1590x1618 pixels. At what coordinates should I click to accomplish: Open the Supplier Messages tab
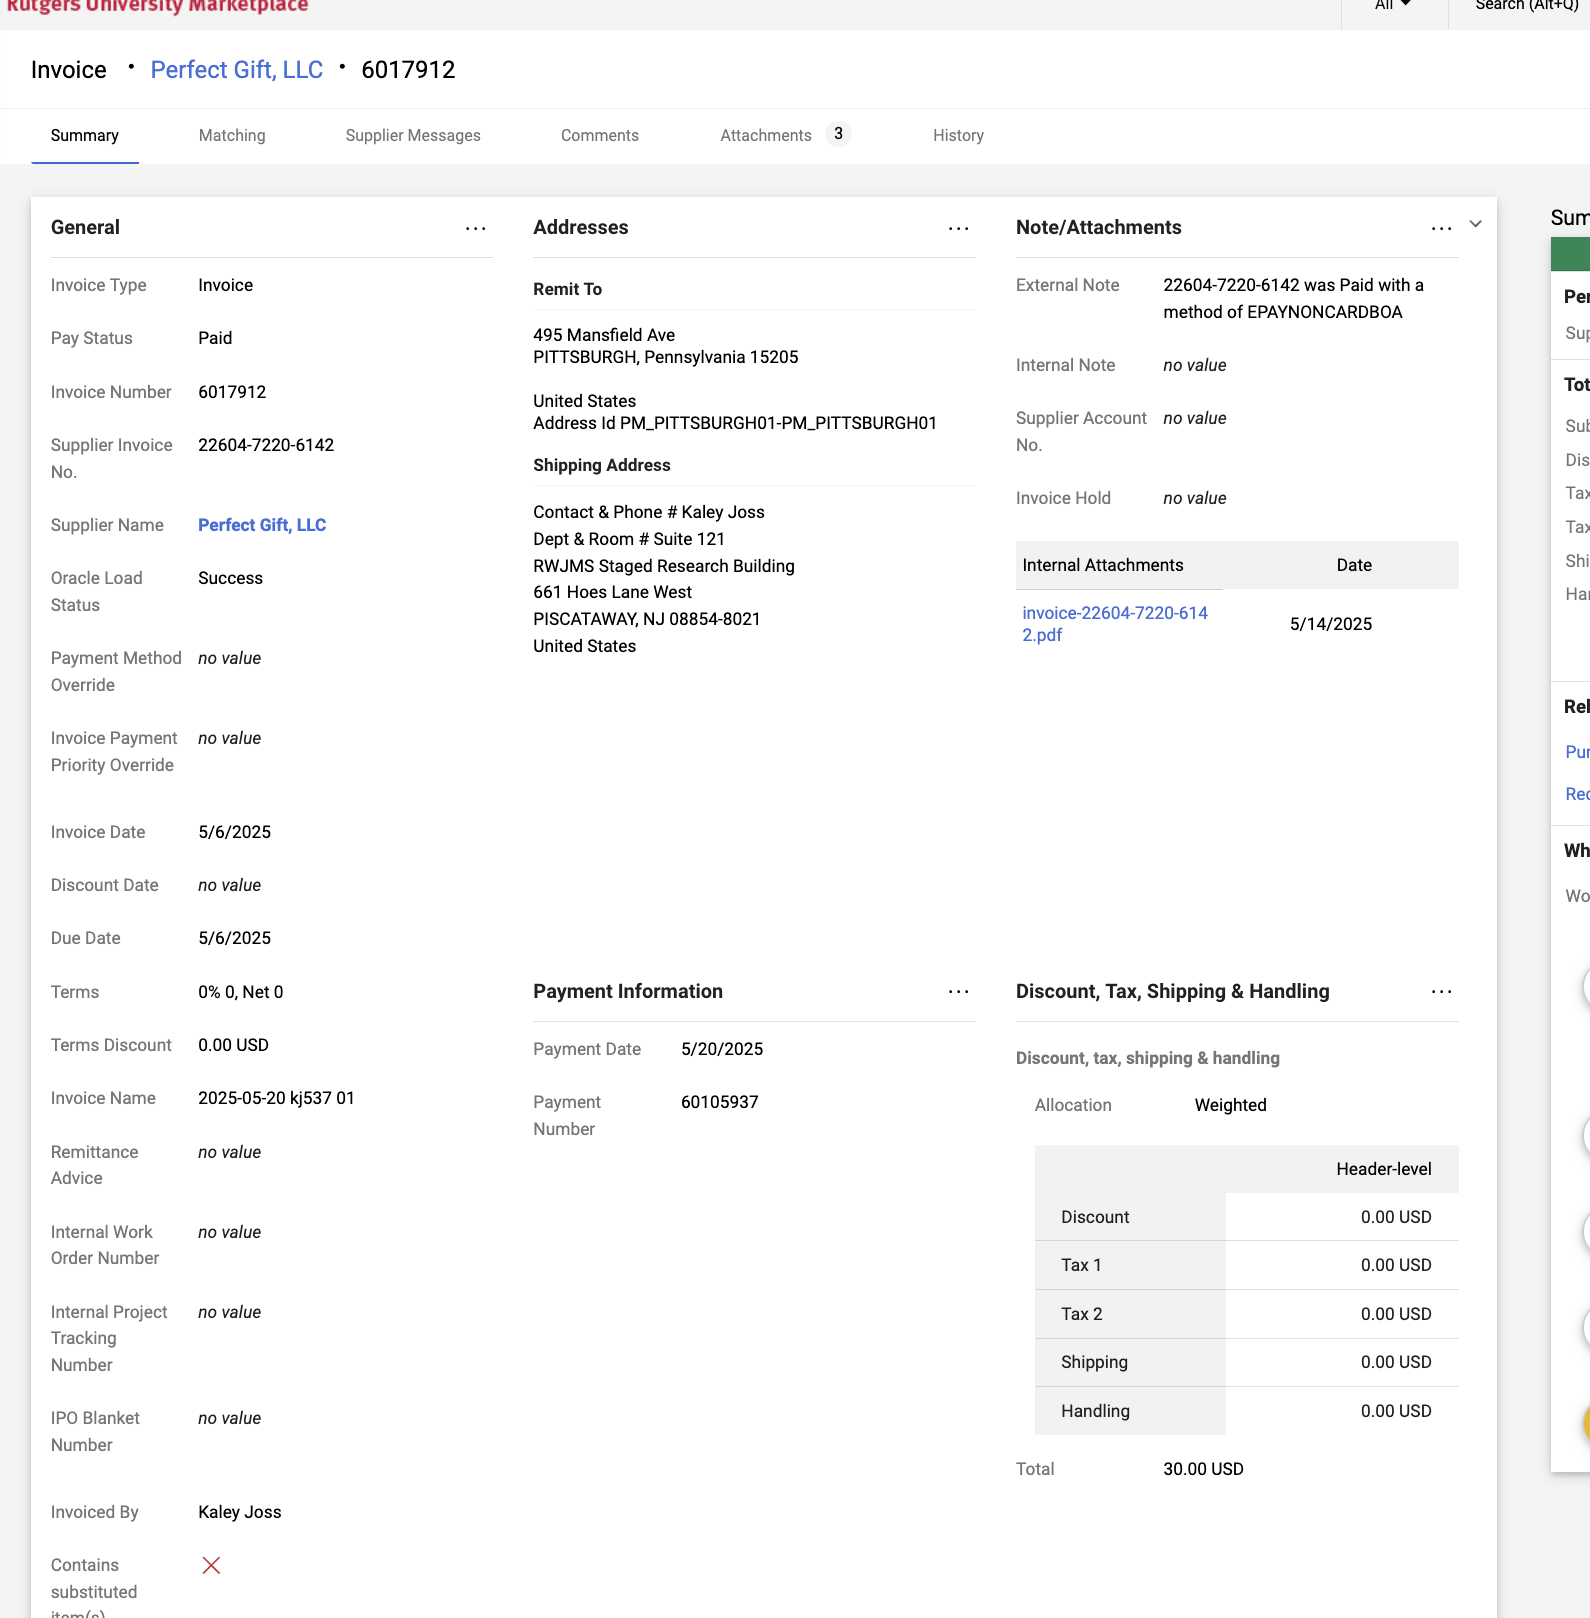pos(413,136)
